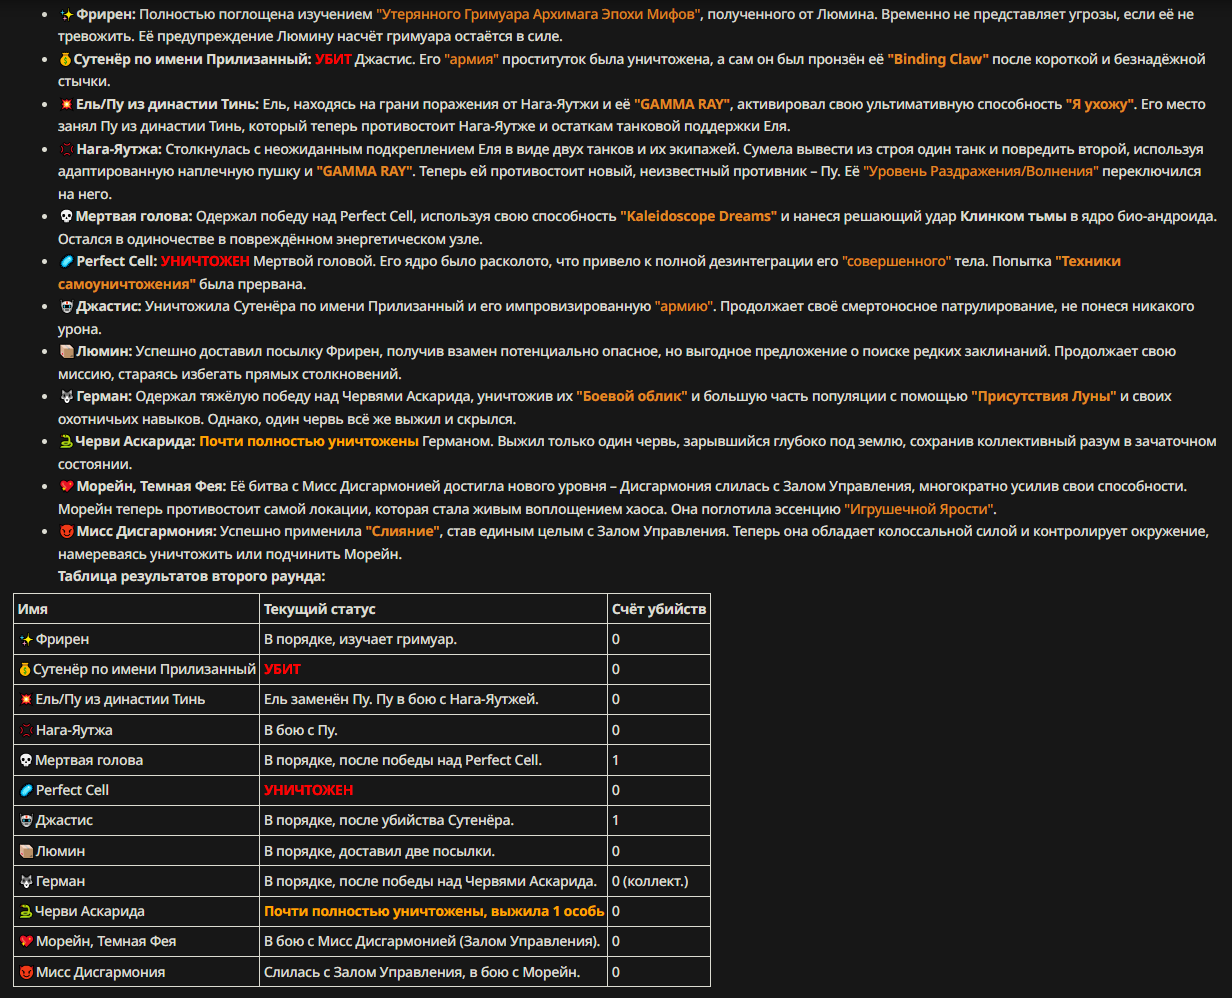Click the snake emoji in the table's Черви Аскарида row
The height and width of the screenshot is (998, 1232).
(x=26, y=911)
